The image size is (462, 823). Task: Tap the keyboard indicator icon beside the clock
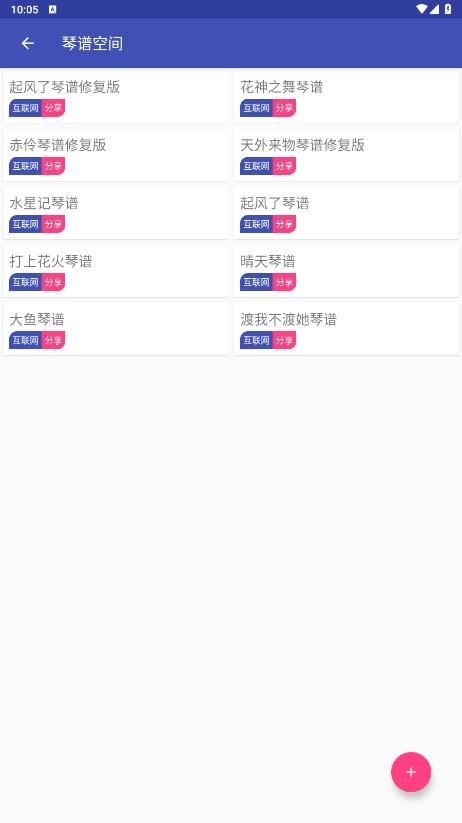pos(52,9)
